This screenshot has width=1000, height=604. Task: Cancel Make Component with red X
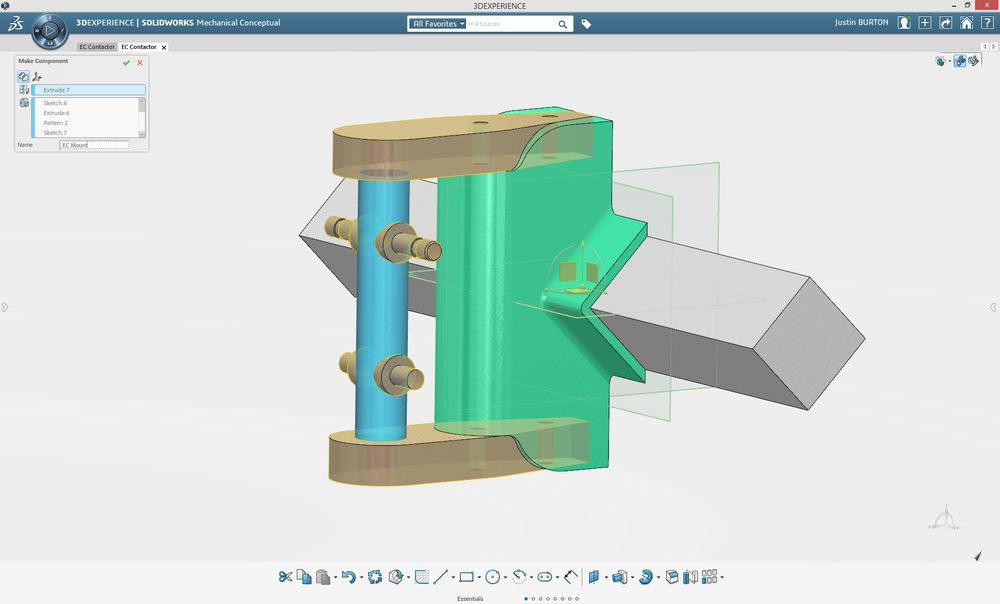click(x=140, y=62)
